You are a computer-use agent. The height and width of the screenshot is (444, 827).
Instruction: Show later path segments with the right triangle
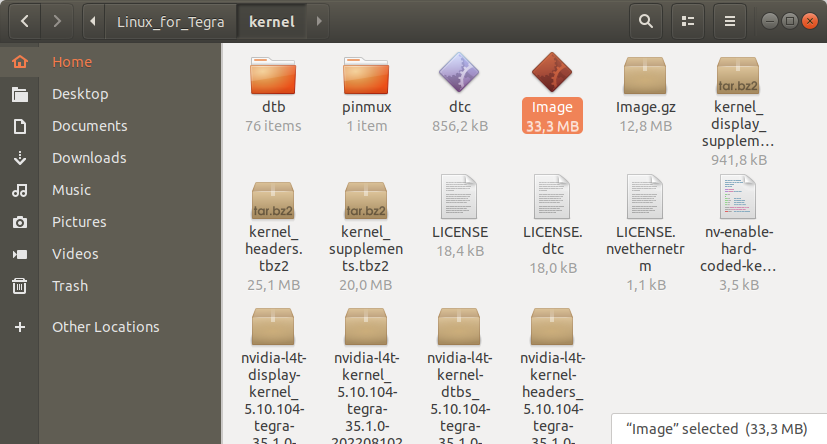click(x=319, y=22)
